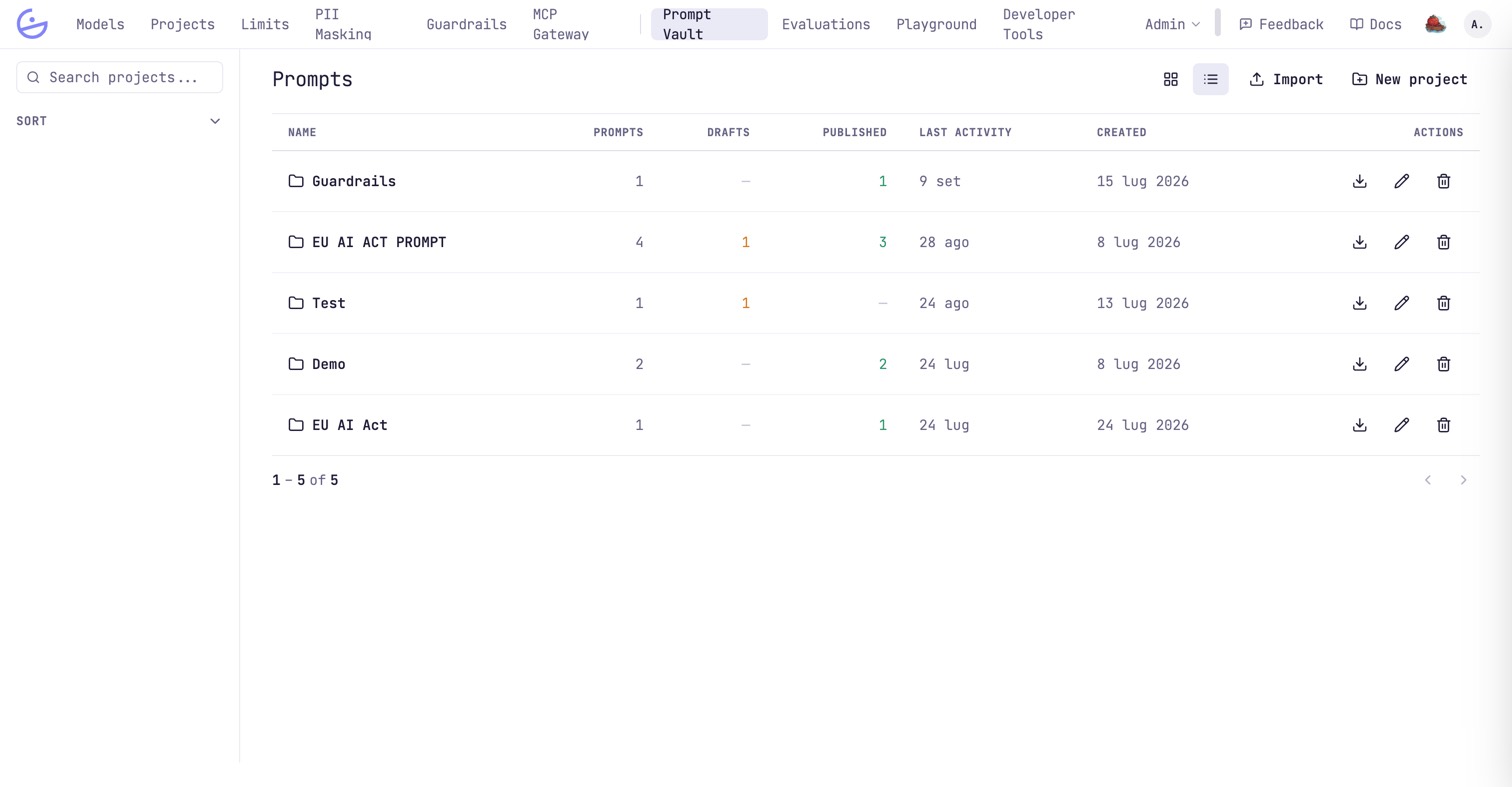The height and width of the screenshot is (787, 1512).
Task: Click the Import button
Action: pyautogui.click(x=1286, y=79)
